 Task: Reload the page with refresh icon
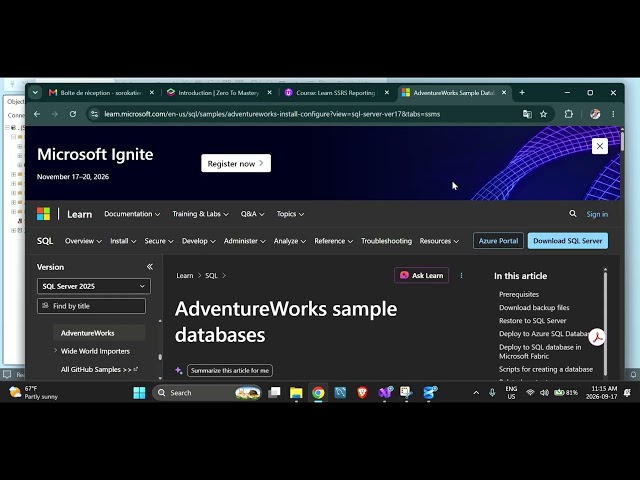tap(73, 114)
